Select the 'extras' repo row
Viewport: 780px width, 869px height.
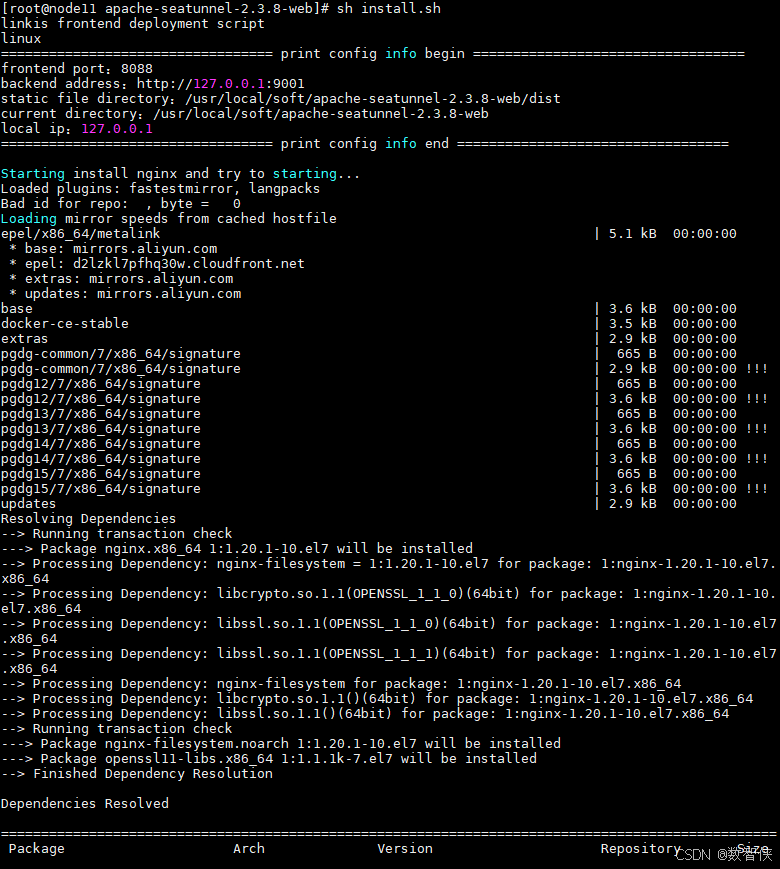tap(369, 338)
